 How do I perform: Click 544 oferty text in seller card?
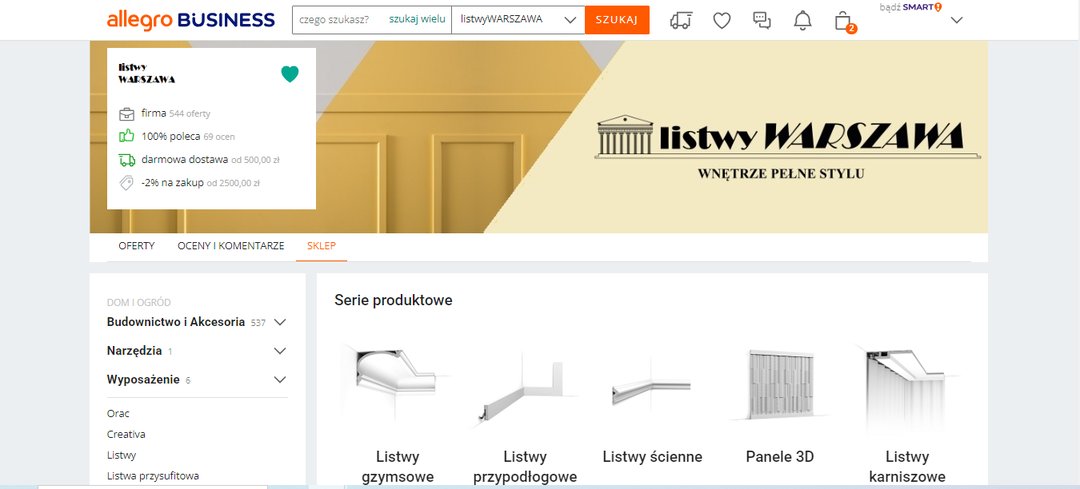coord(189,114)
